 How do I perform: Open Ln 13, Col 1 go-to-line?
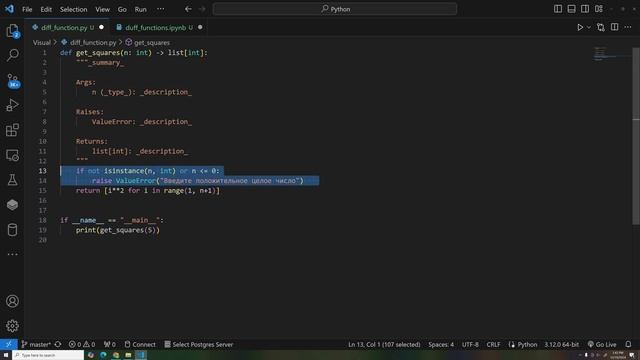(x=384, y=344)
